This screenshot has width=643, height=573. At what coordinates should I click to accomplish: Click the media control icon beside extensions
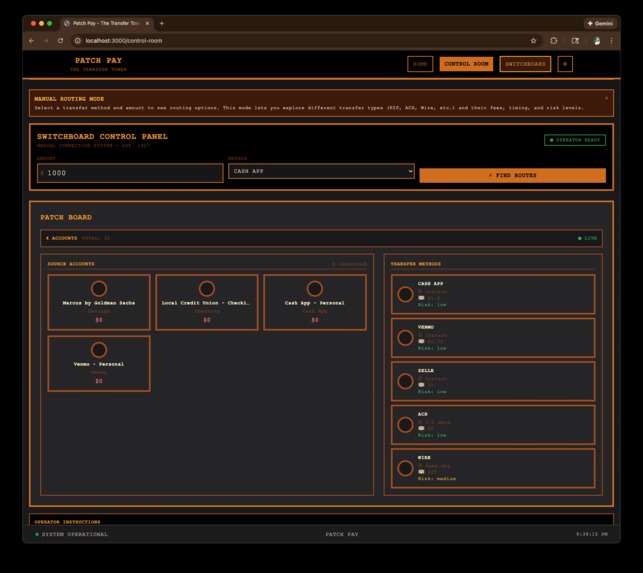click(x=575, y=41)
